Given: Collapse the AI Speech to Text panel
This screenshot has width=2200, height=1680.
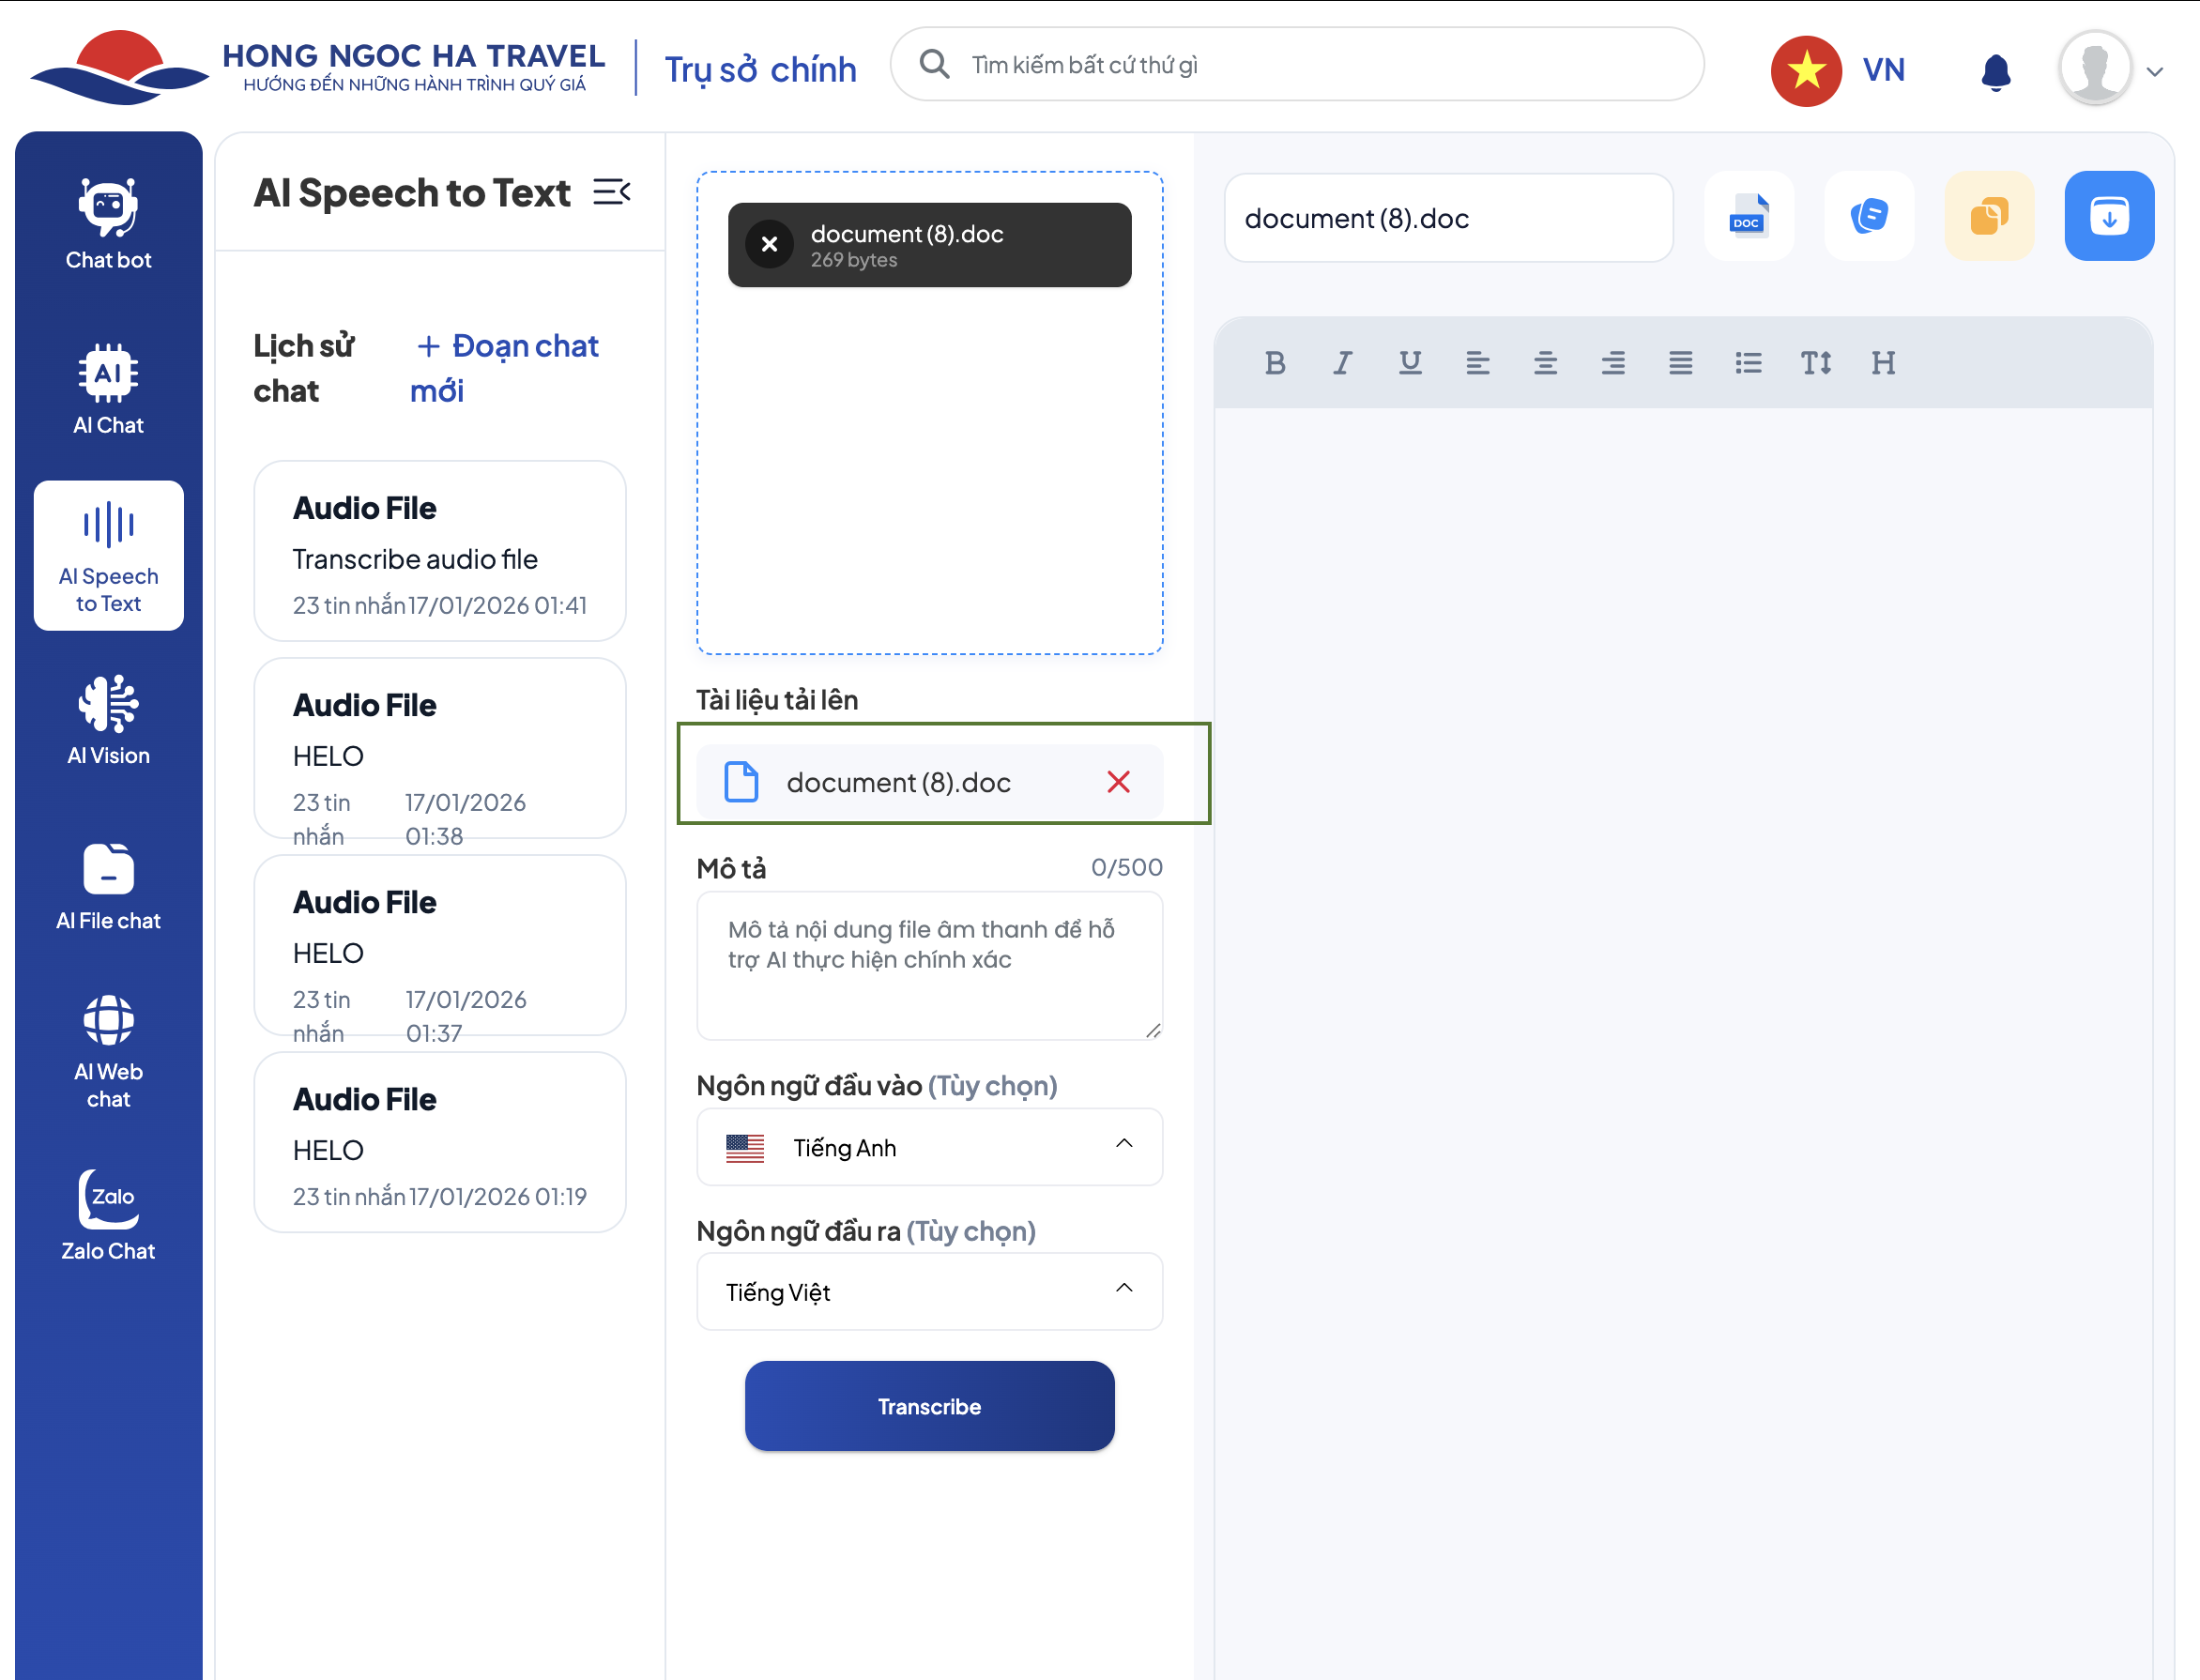Looking at the screenshot, I should coord(611,192).
